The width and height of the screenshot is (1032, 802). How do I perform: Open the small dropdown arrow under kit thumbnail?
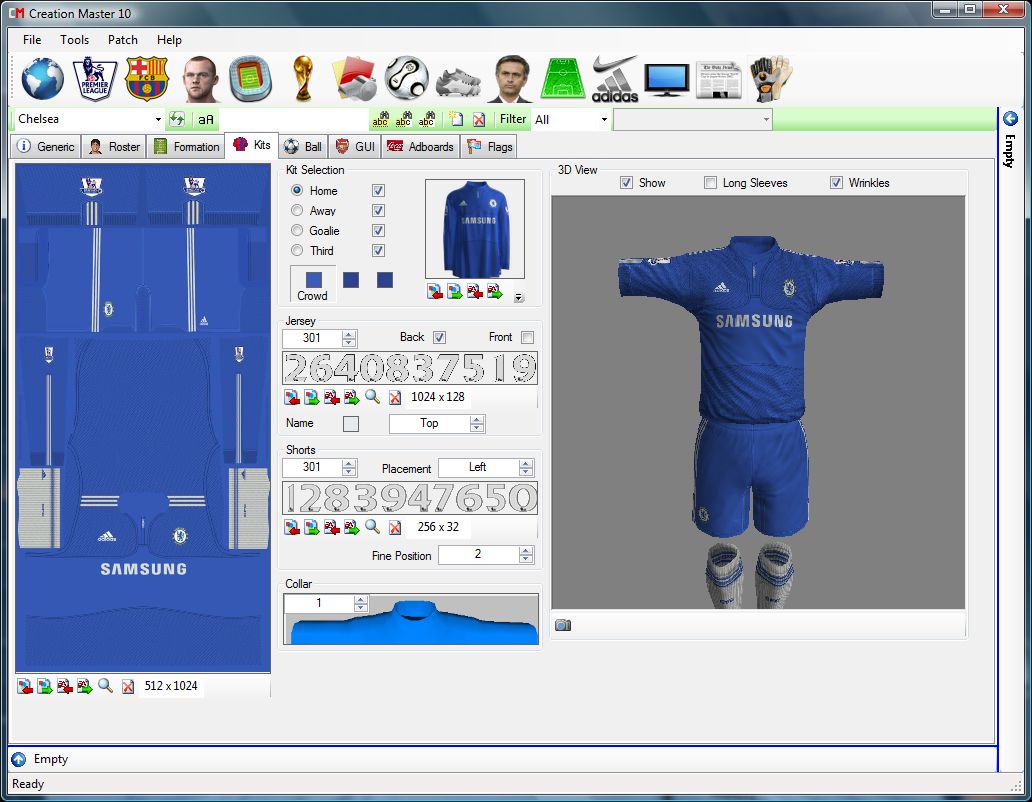519,297
